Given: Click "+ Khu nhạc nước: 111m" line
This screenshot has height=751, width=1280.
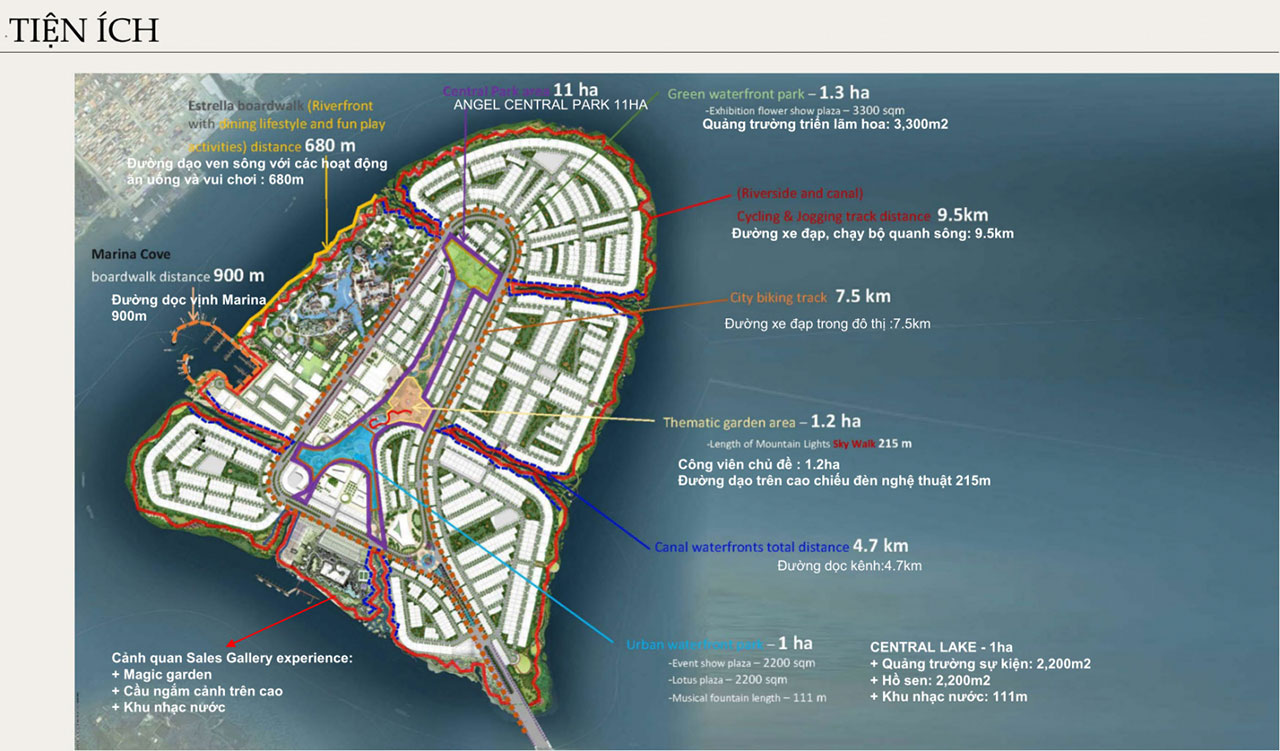Looking at the screenshot, I should pos(948,696).
